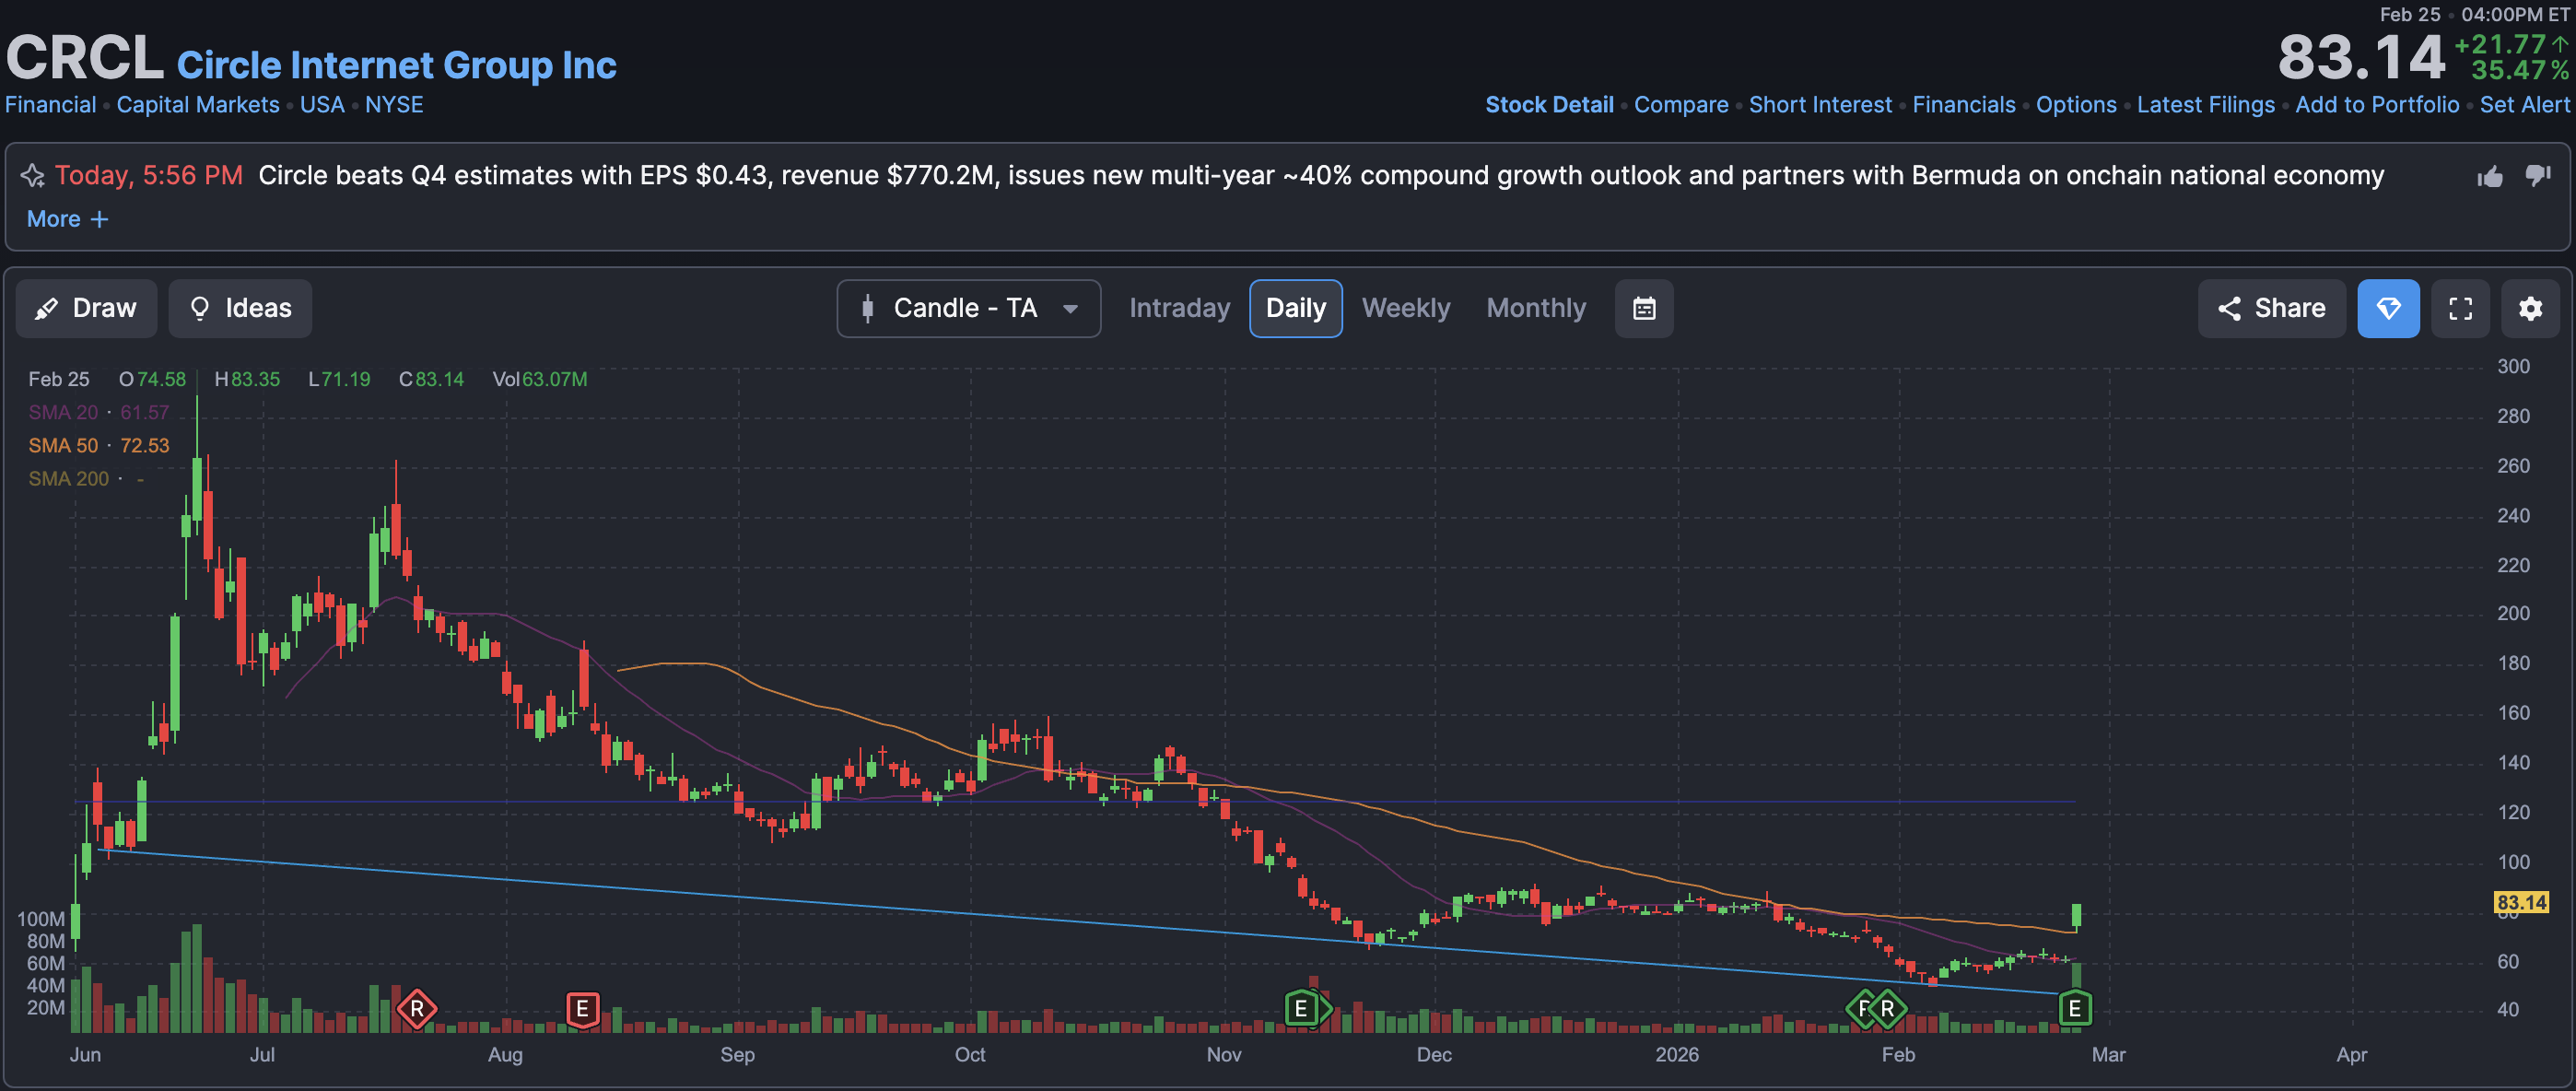Click the thumbs up icon on news
2576x1091 pixels.
coord(2489,177)
